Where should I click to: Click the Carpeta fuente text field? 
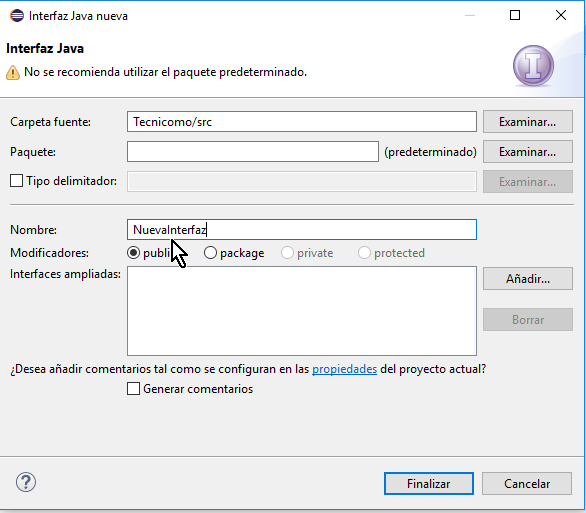(302, 121)
